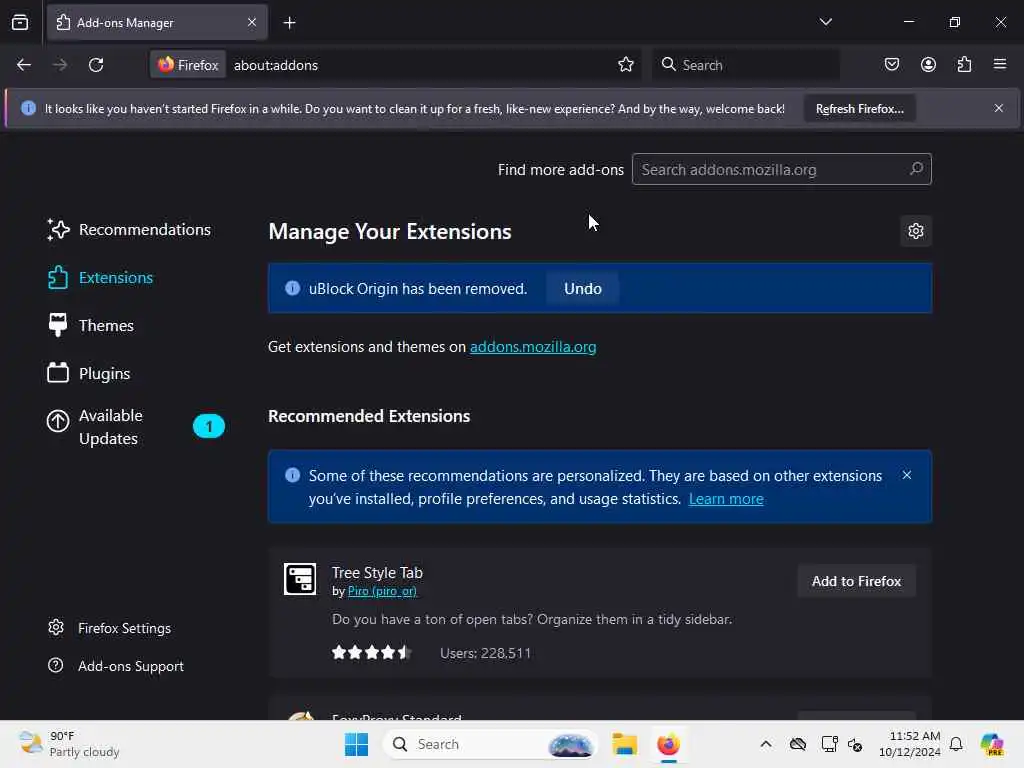Click the speaker volume tray icon
Screen dimensions: 1024x768
point(855,744)
